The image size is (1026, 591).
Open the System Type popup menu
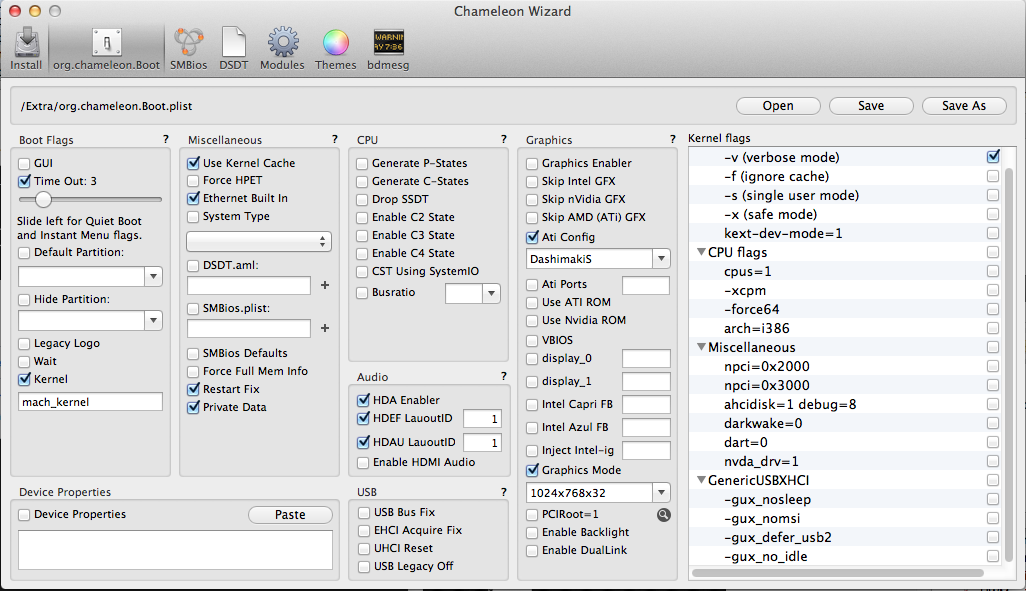tap(259, 242)
